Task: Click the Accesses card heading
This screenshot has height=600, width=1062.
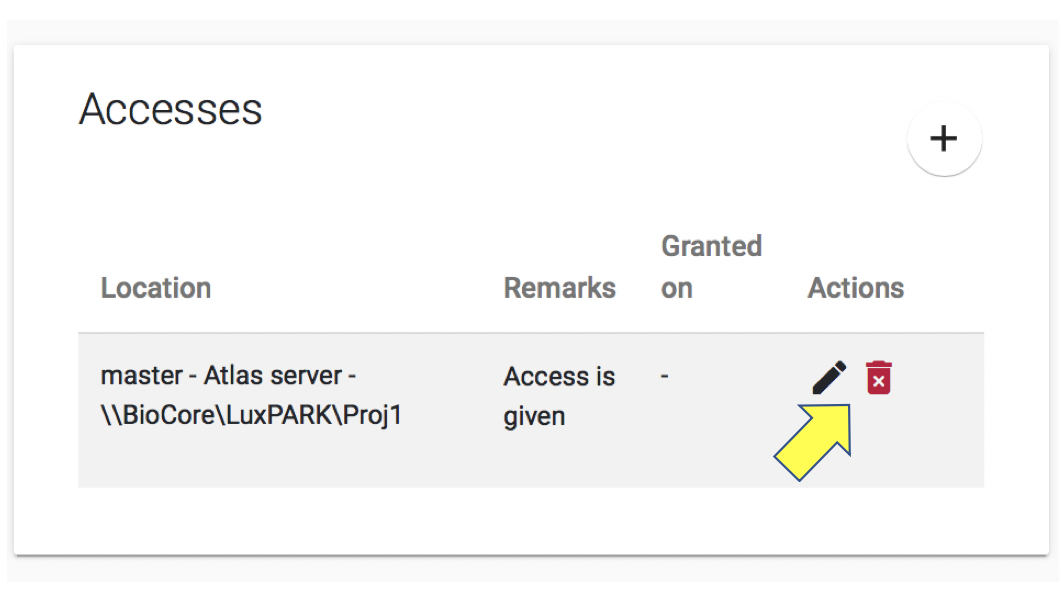Action: click(x=171, y=109)
